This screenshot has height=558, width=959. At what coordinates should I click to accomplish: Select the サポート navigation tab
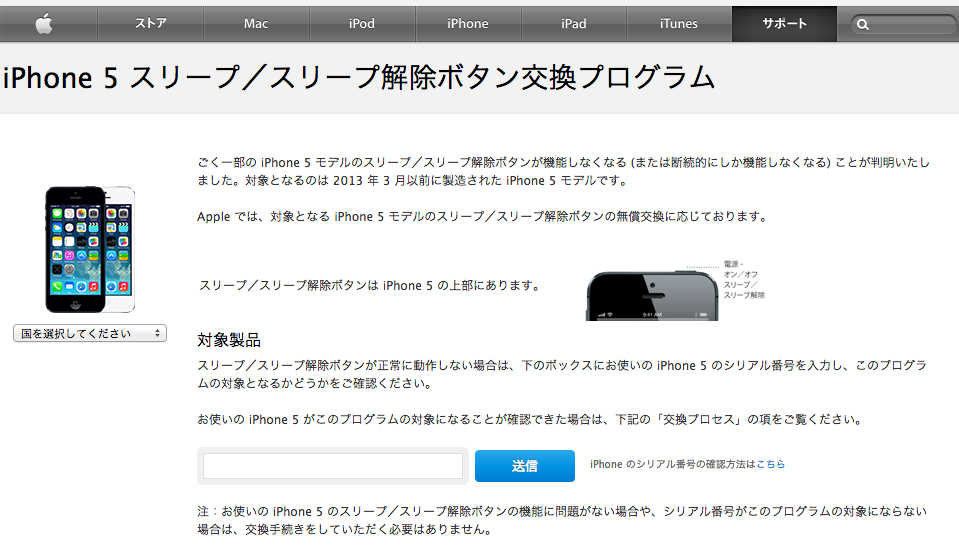(x=784, y=24)
